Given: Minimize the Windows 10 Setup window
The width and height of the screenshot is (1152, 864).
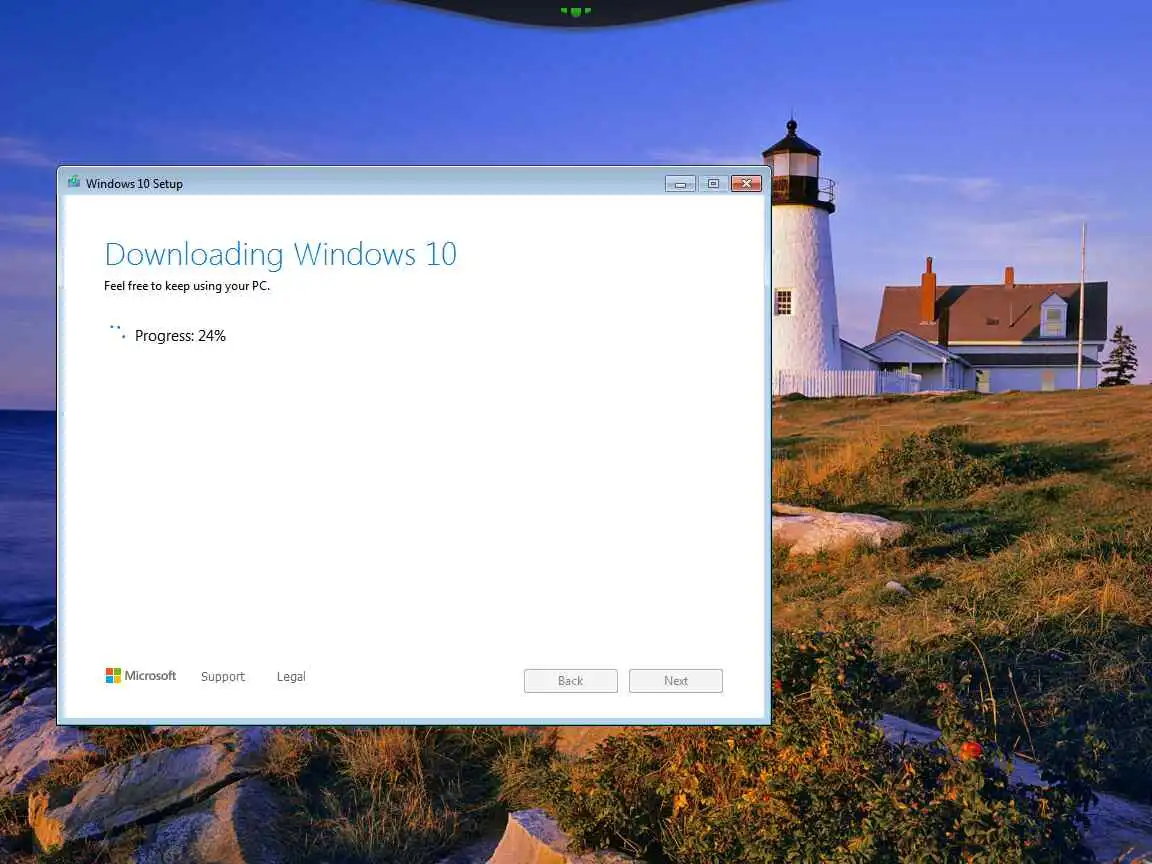Looking at the screenshot, I should pos(680,184).
